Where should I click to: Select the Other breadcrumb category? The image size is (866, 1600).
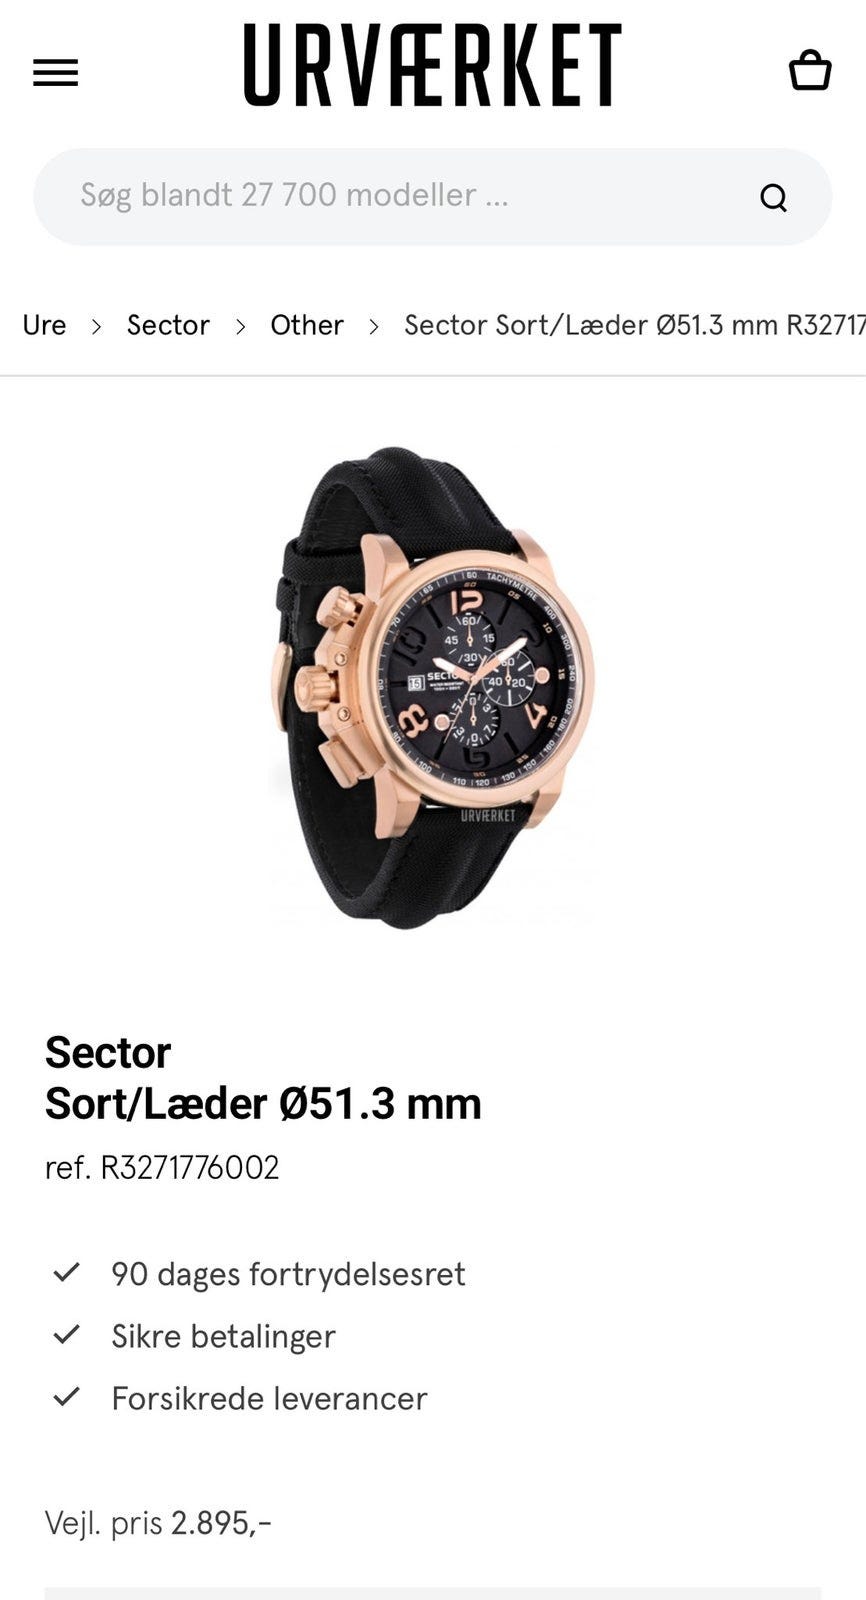coord(307,325)
